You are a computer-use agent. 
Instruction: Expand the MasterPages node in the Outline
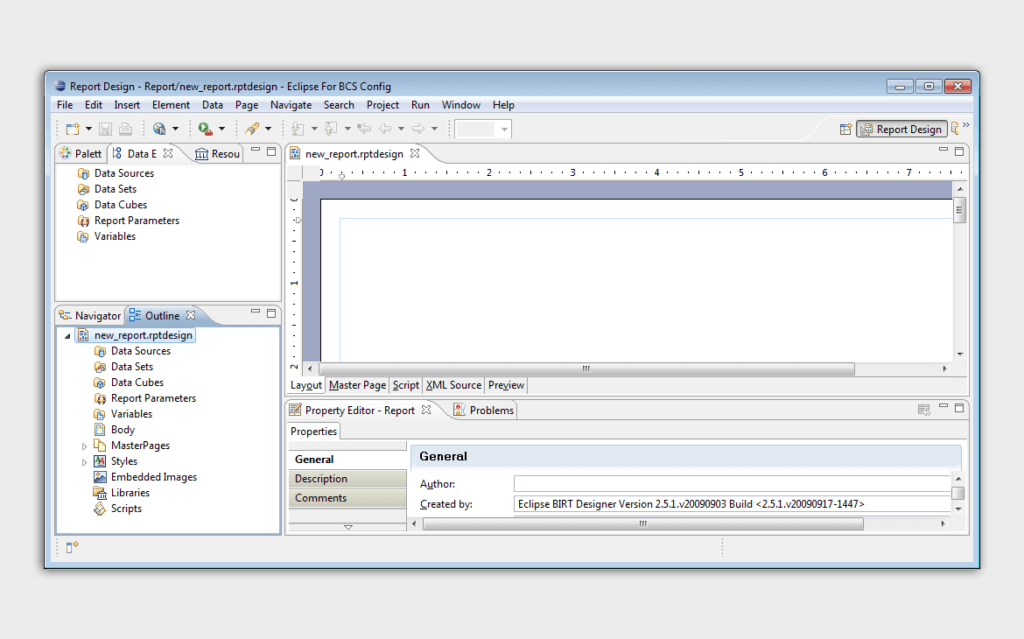pos(84,445)
